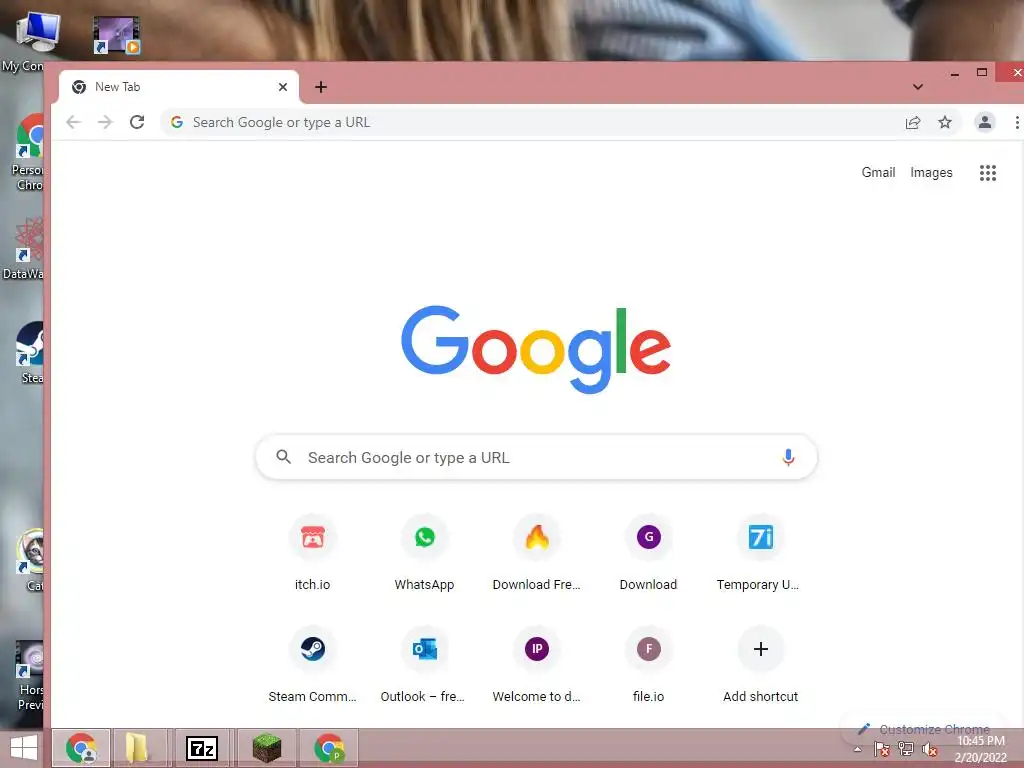Viewport: 1024px width, 768px height.
Task: Open the Images link
Action: pyautogui.click(x=931, y=172)
